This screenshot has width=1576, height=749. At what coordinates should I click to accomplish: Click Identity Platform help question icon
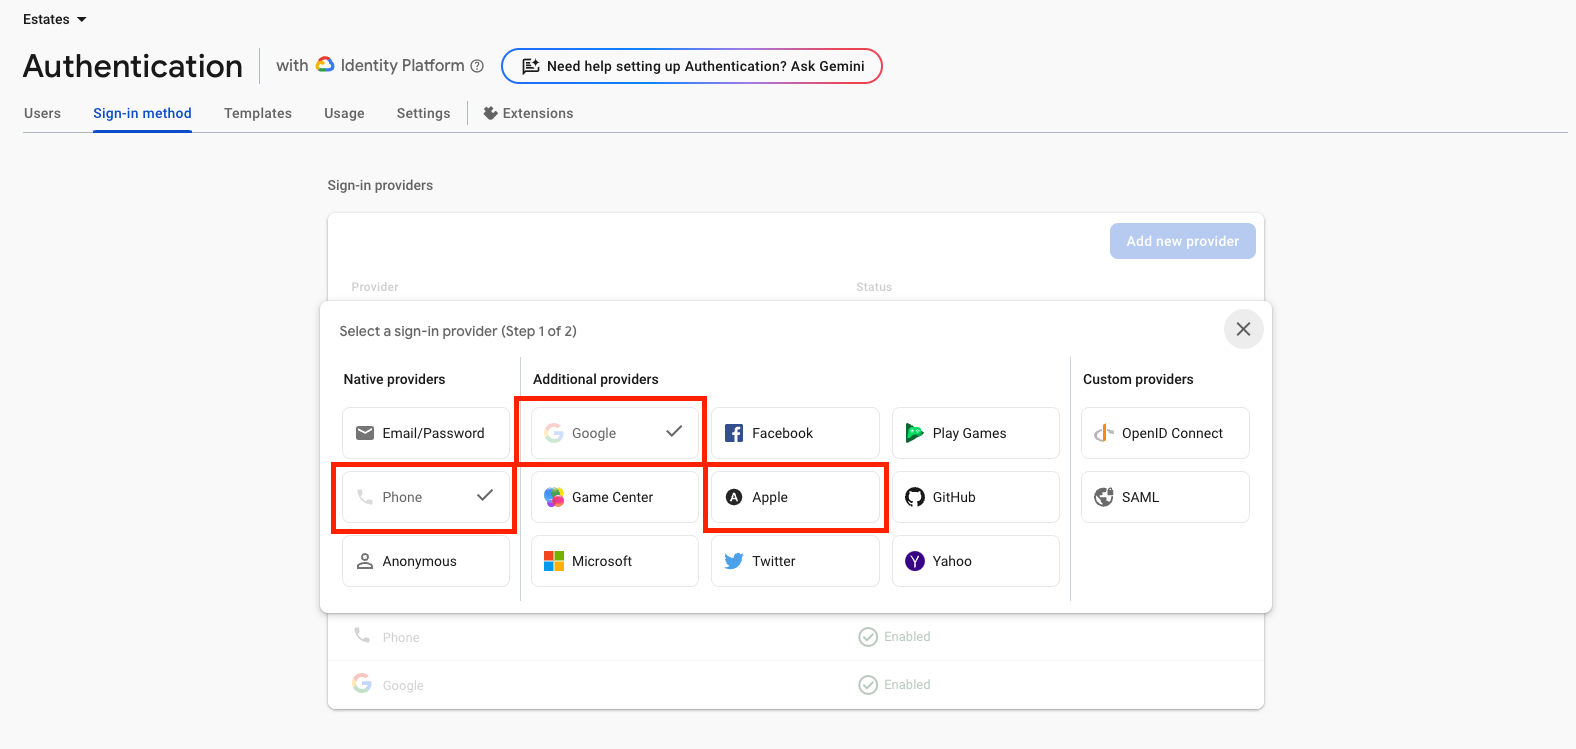(477, 66)
